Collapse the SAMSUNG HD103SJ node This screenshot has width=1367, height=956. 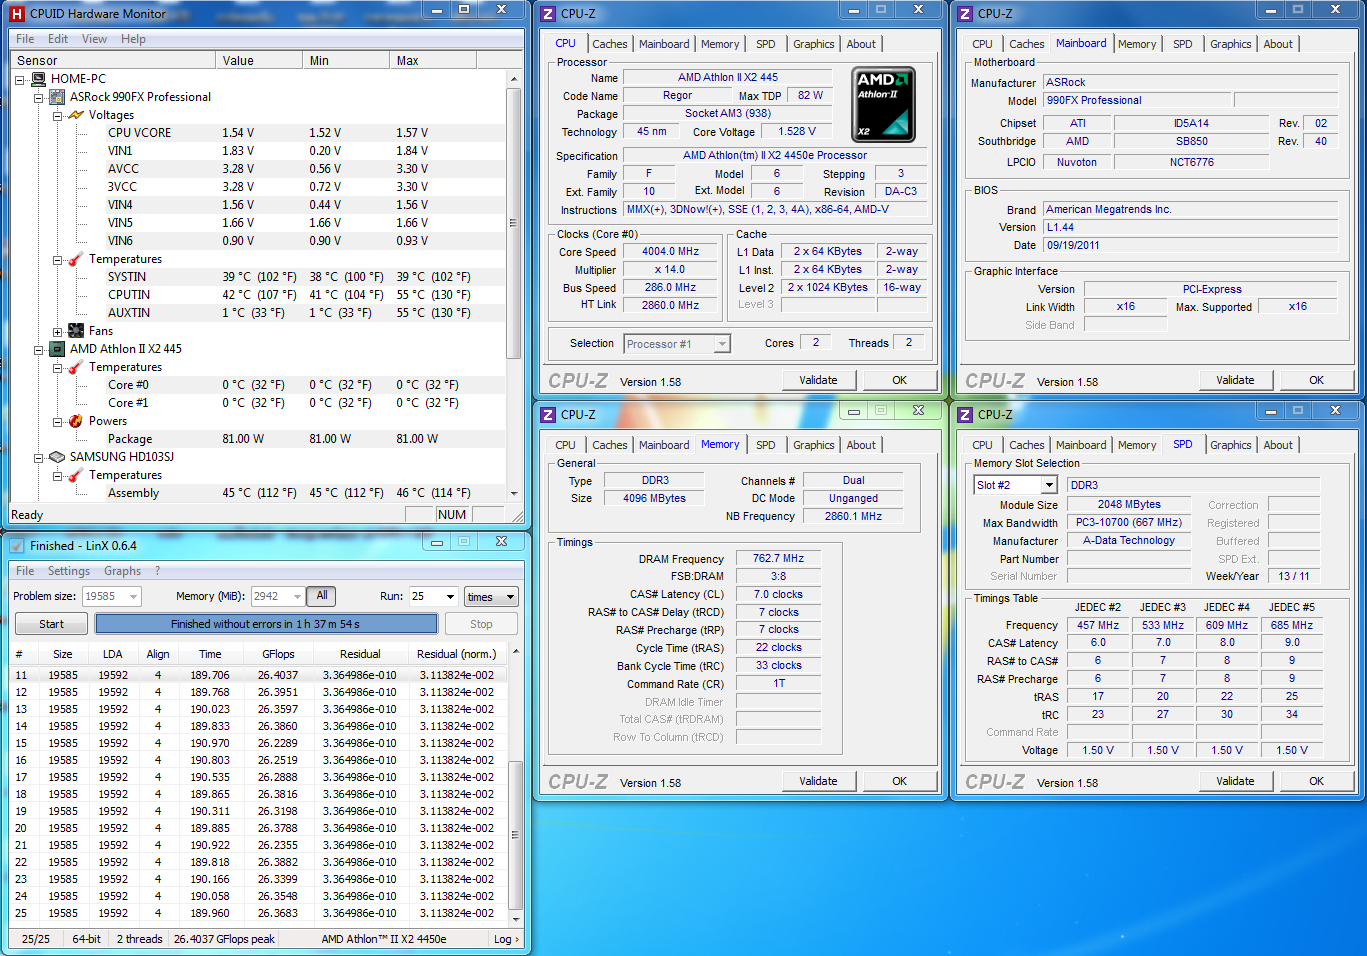(39, 457)
